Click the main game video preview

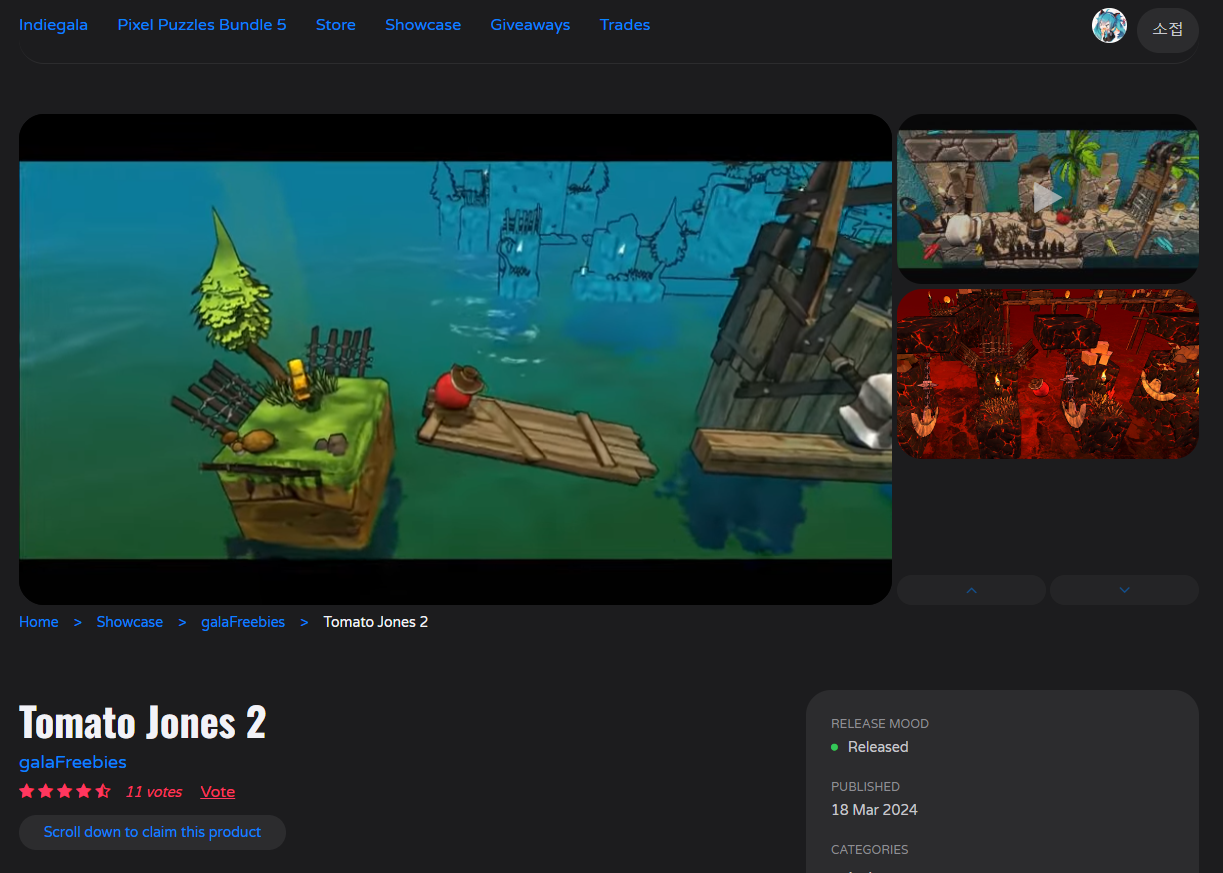(x=455, y=359)
